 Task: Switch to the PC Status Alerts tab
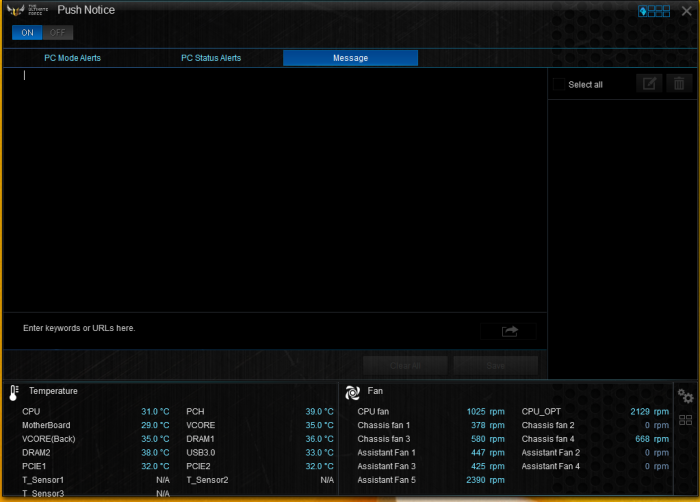(211, 58)
